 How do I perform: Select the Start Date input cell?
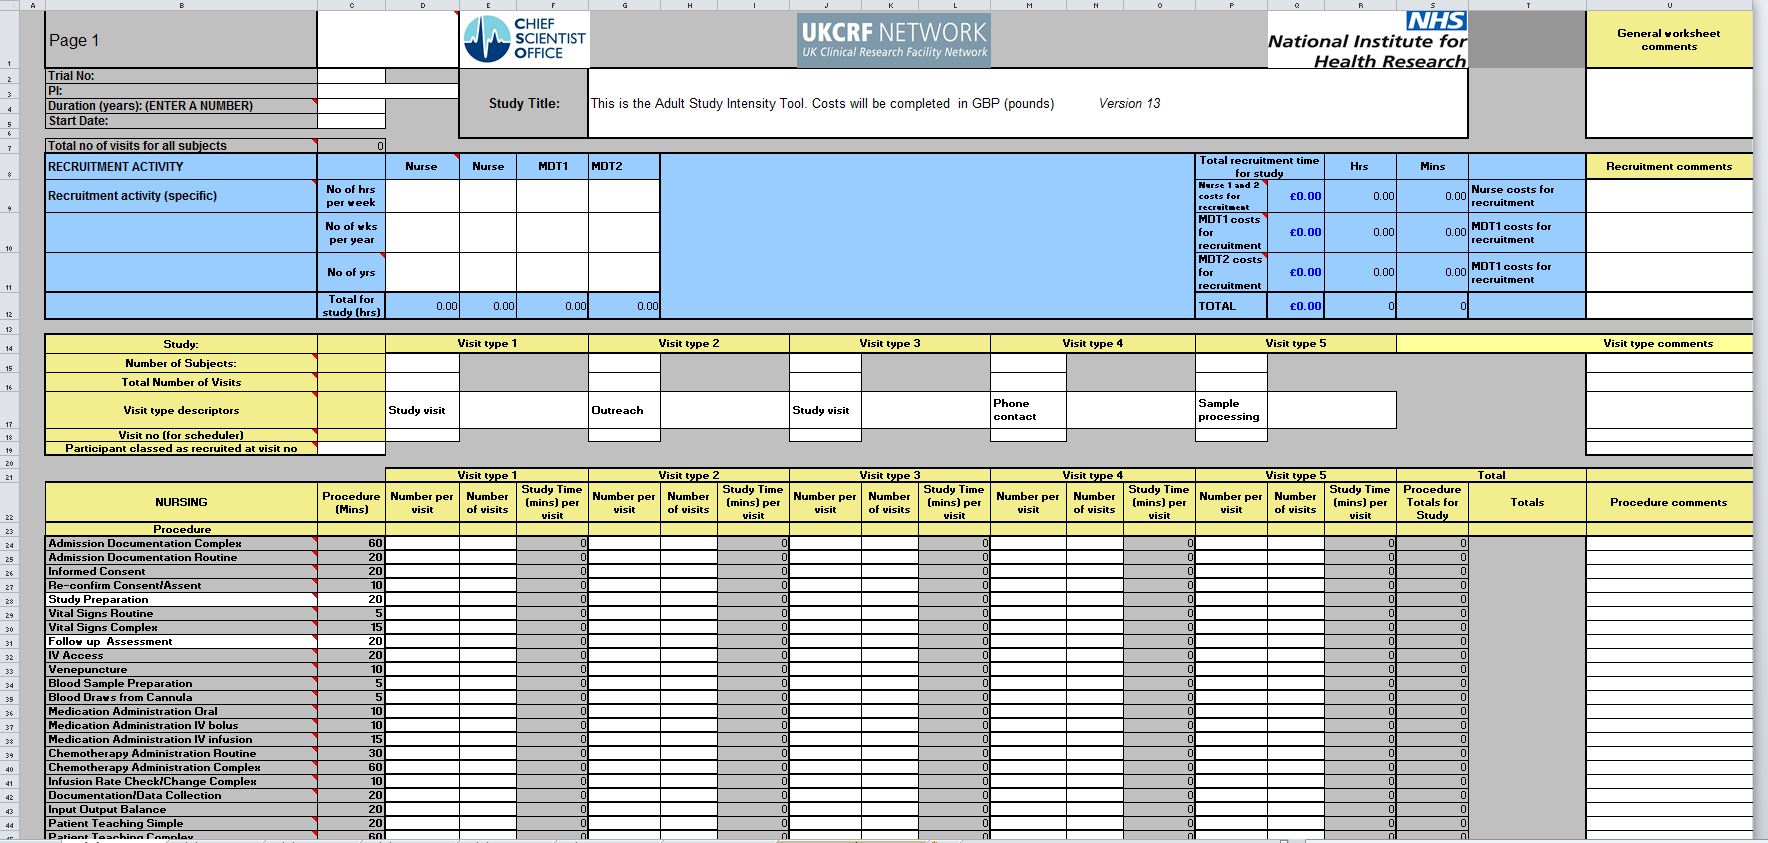click(x=351, y=121)
